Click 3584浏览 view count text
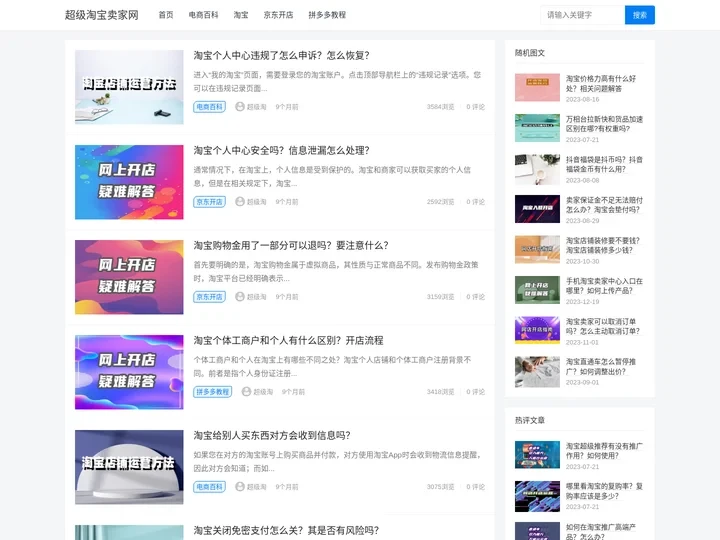This screenshot has height=540, width=720. coord(440,107)
